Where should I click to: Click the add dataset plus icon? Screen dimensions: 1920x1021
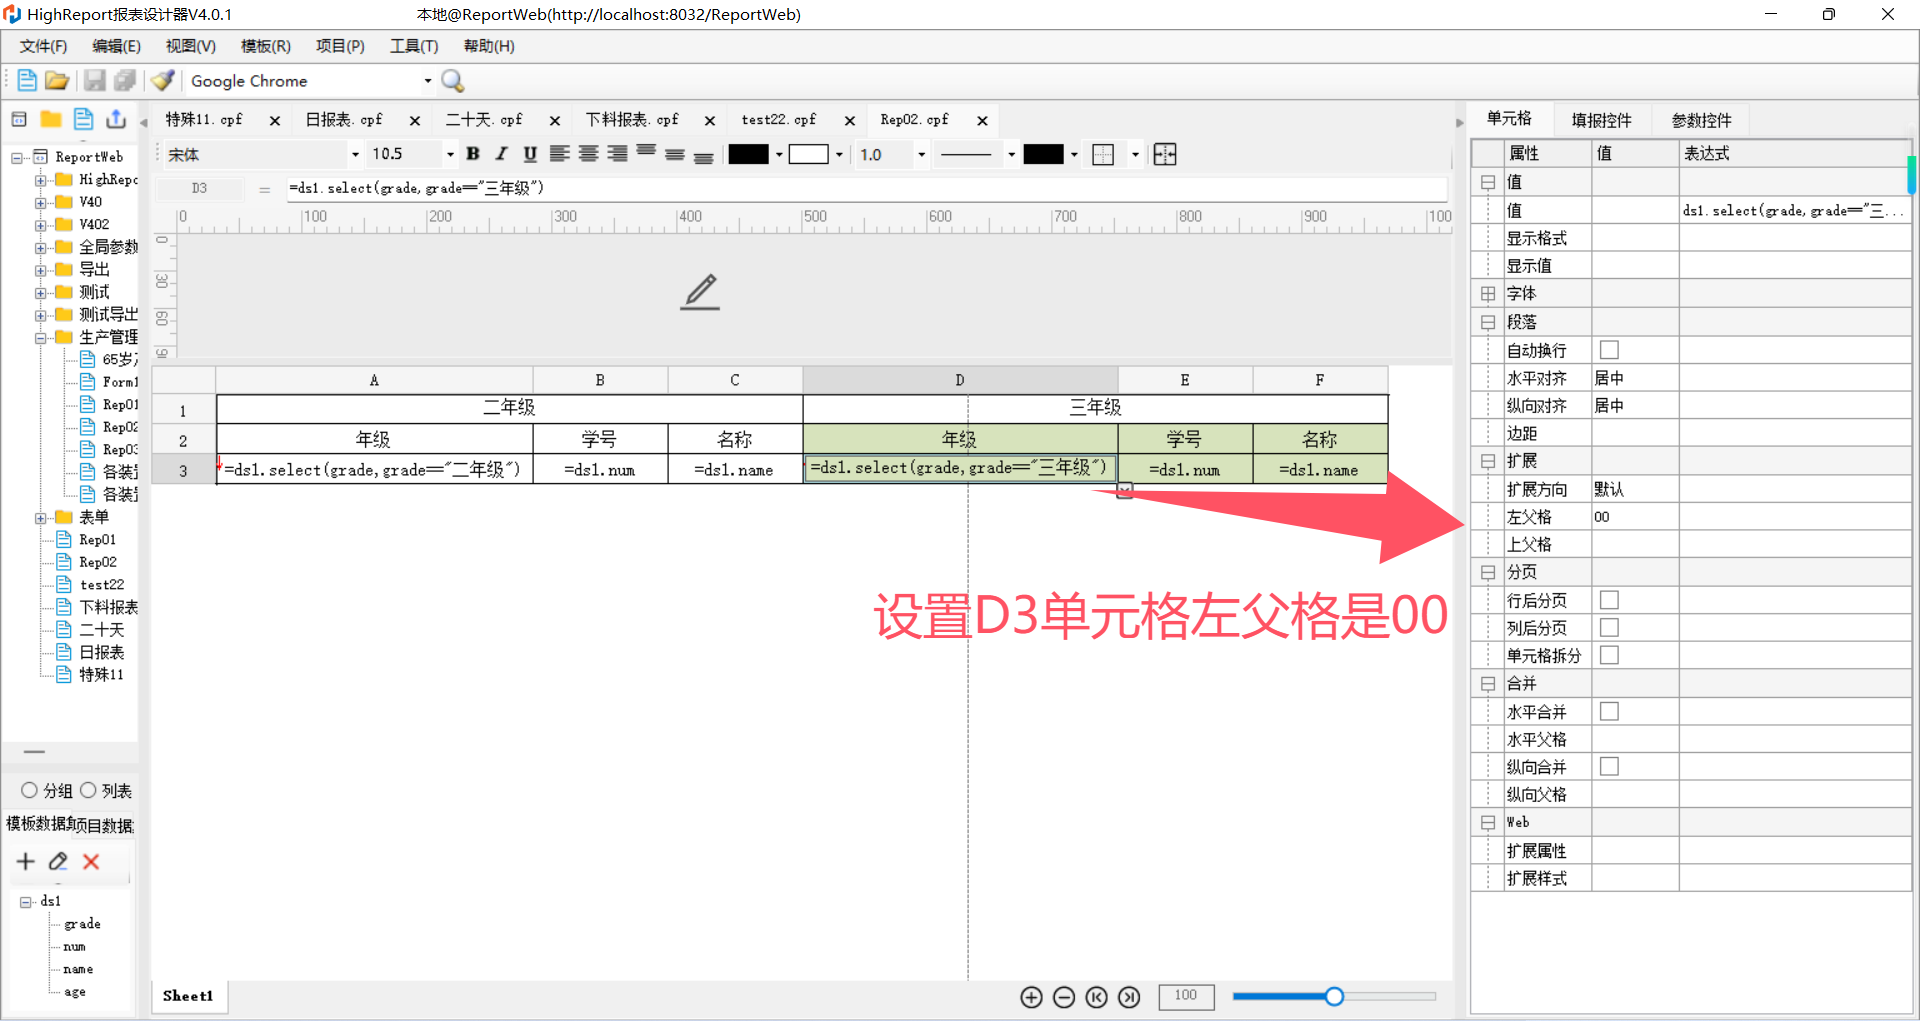pyautogui.click(x=26, y=862)
